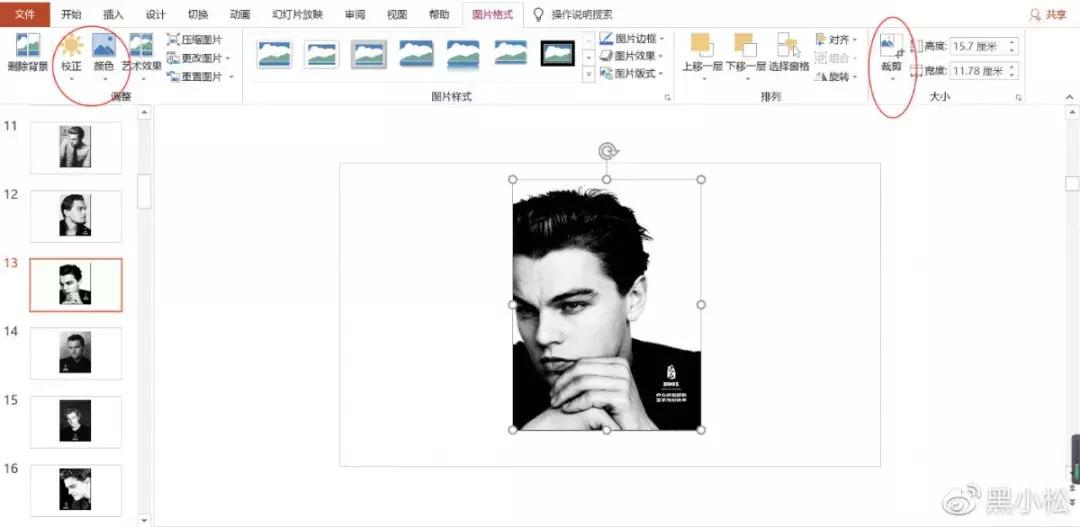Select slide 14 thumbnail
This screenshot has height=527, width=1080.
click(x=75, y=353)
